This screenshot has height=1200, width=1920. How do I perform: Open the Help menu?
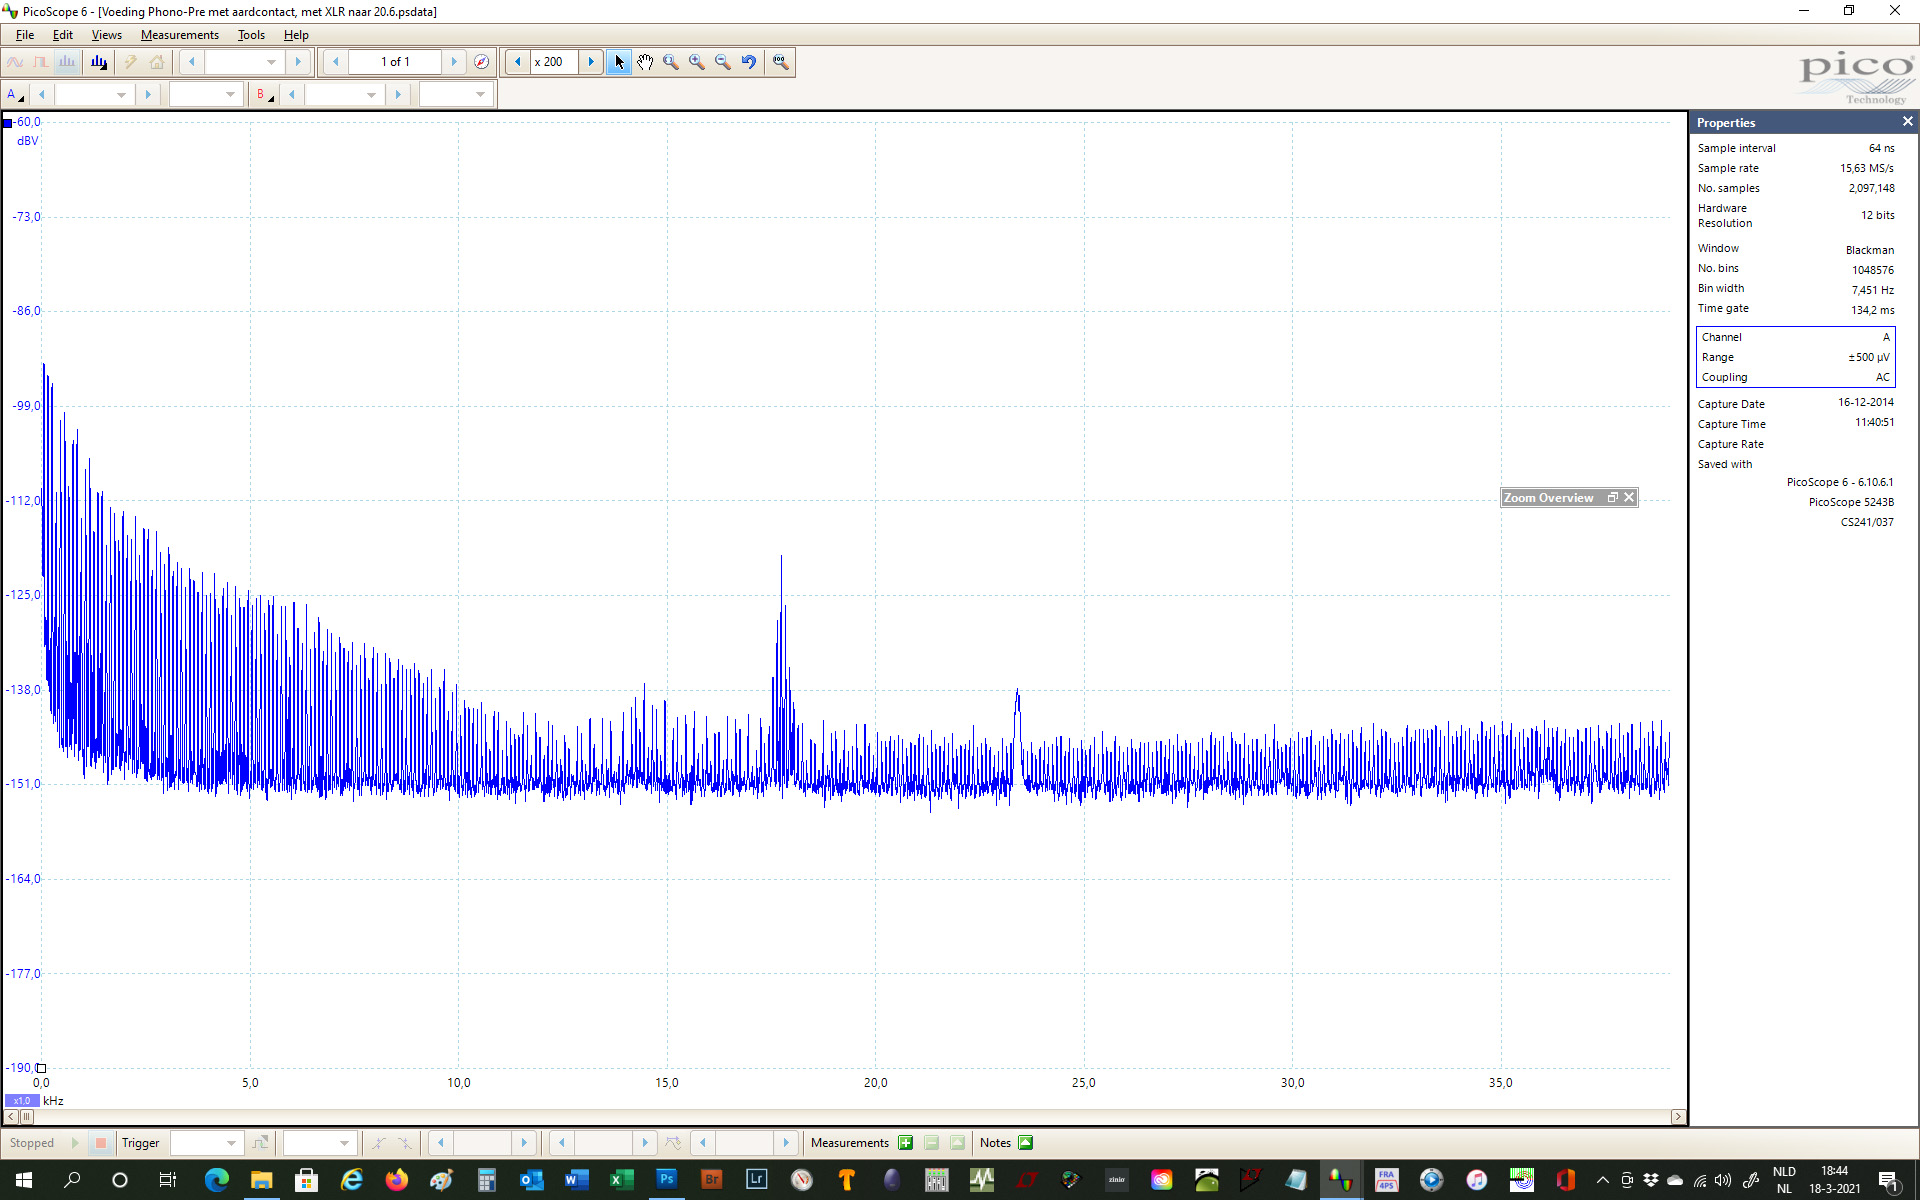[296, 35]
